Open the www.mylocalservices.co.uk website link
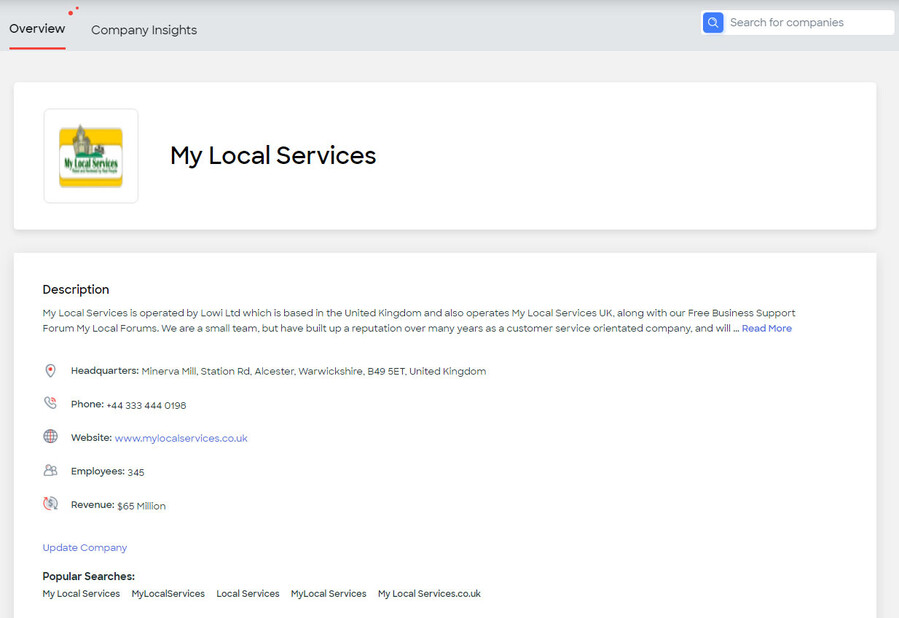The image size is (899, 618). (x=181, y=438)
